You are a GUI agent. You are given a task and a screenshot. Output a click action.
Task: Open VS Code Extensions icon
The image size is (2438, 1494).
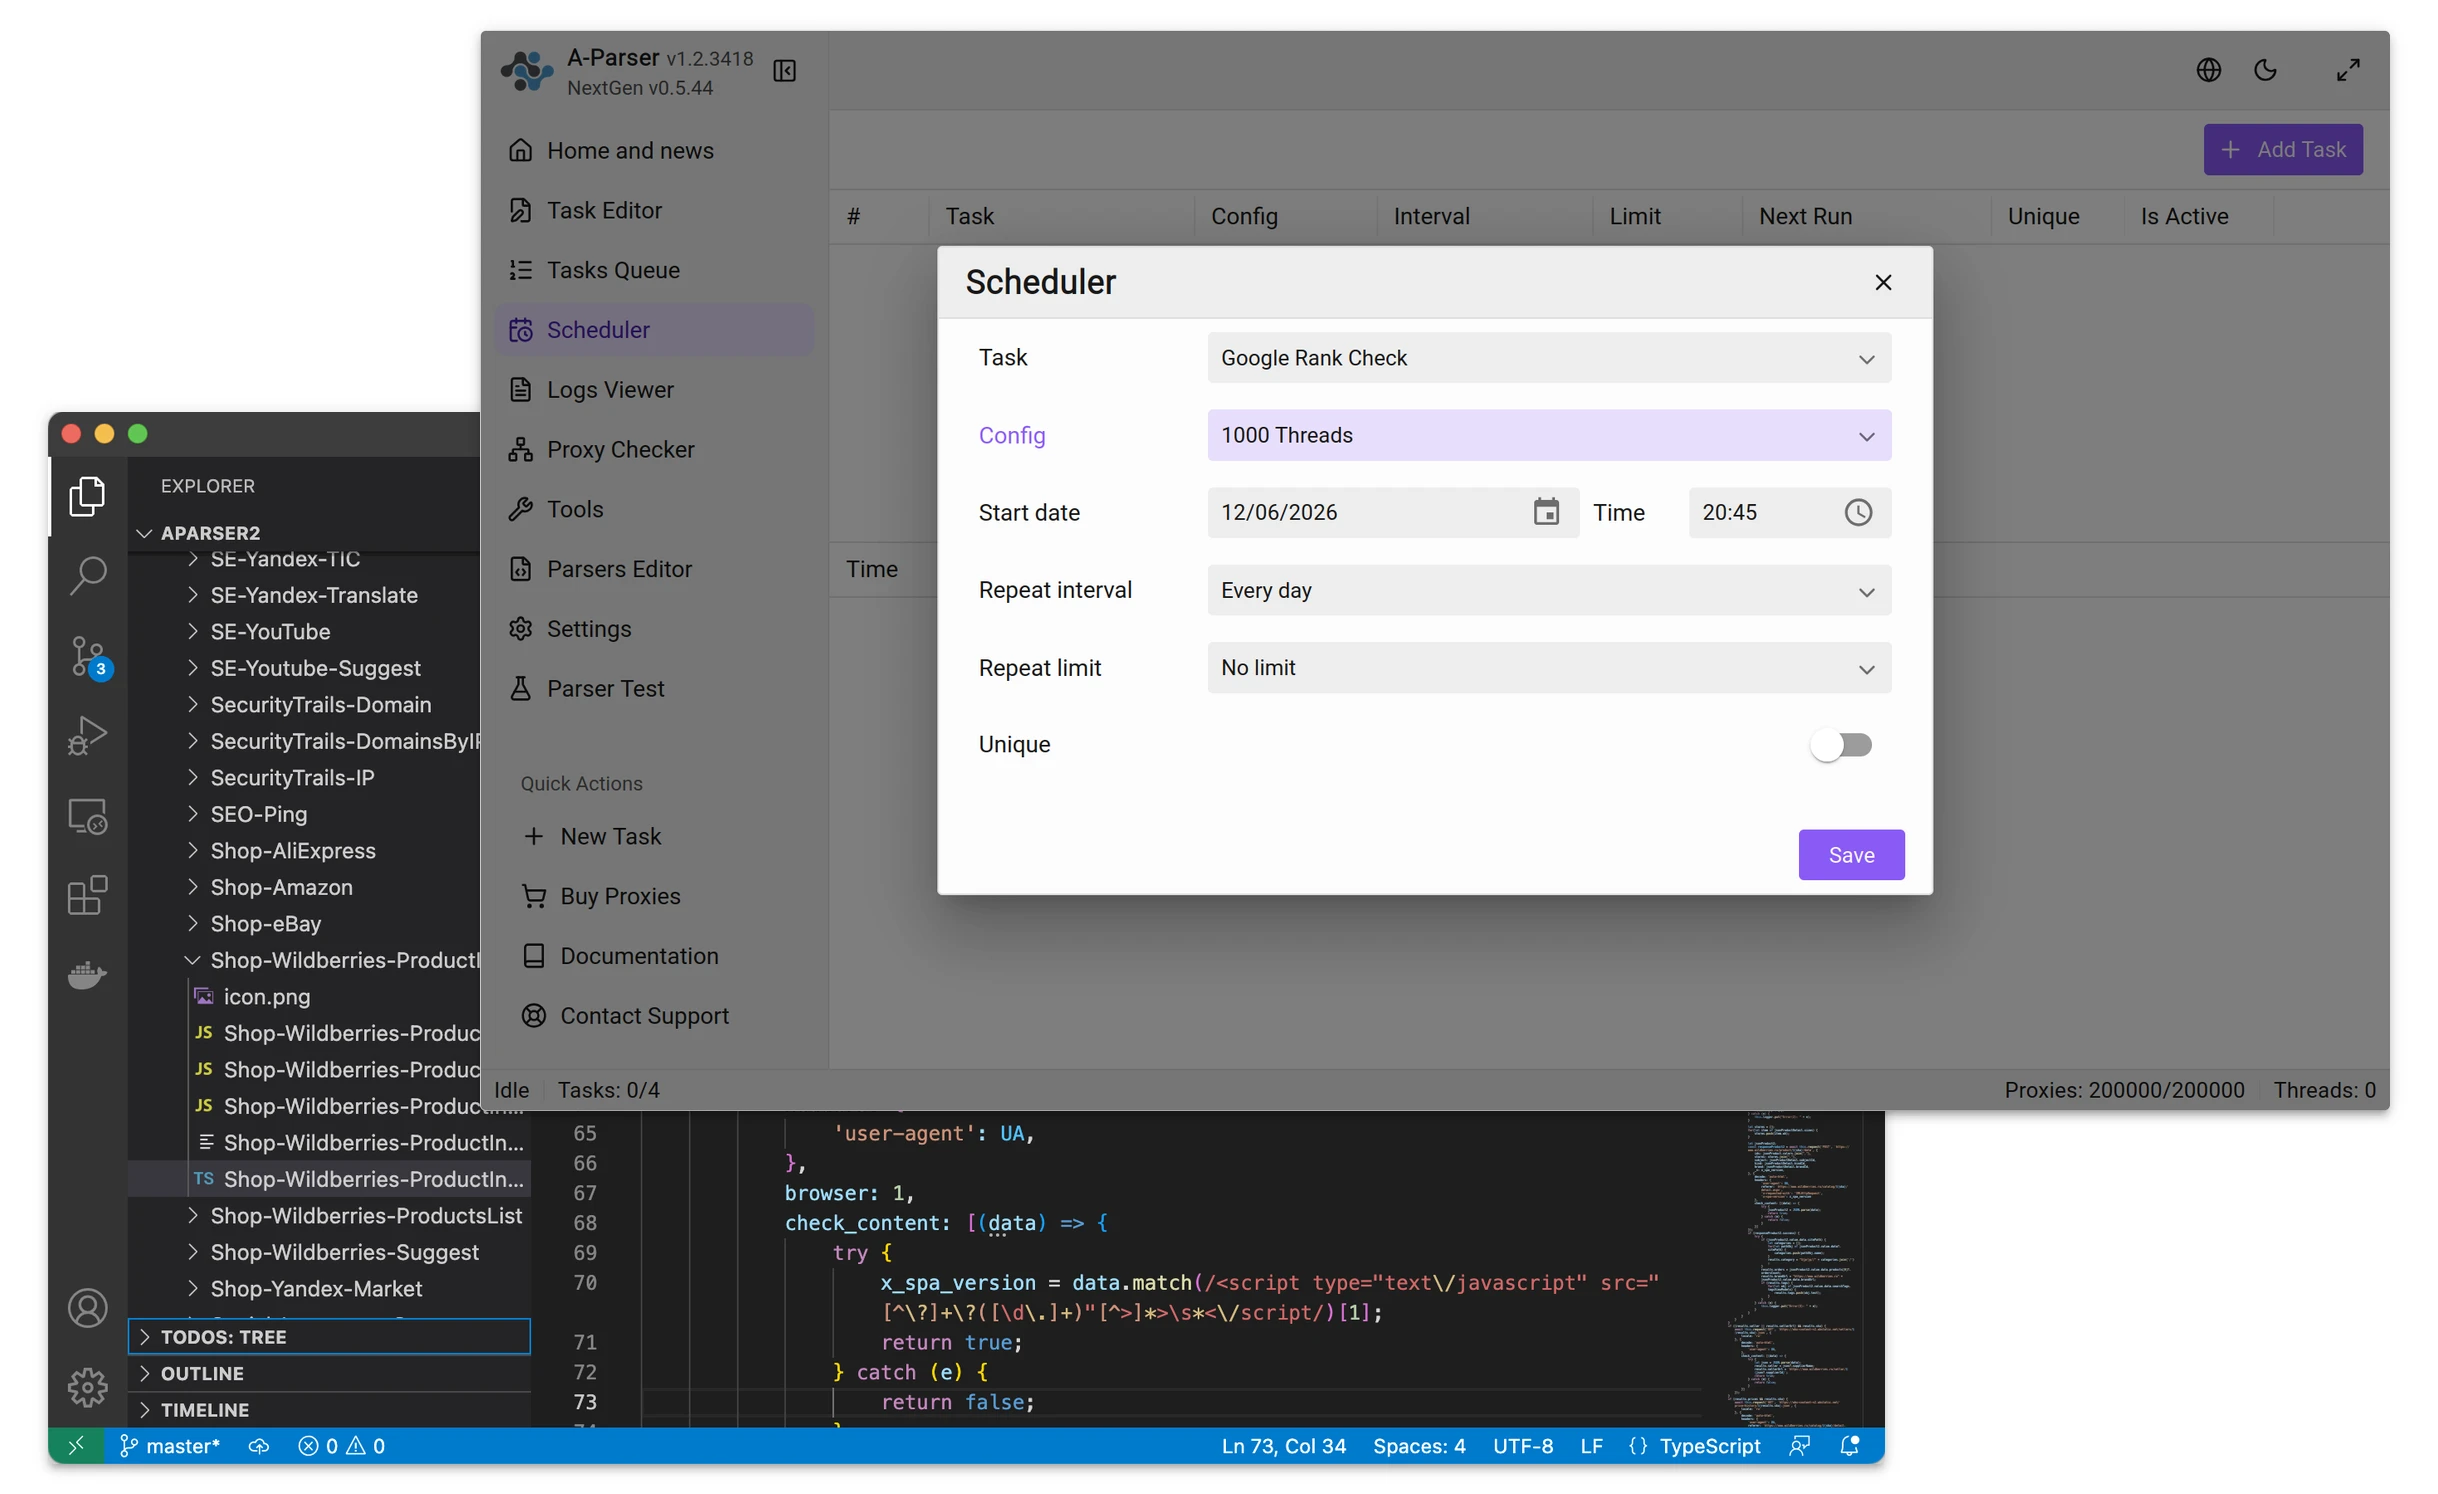click(88, 895)
